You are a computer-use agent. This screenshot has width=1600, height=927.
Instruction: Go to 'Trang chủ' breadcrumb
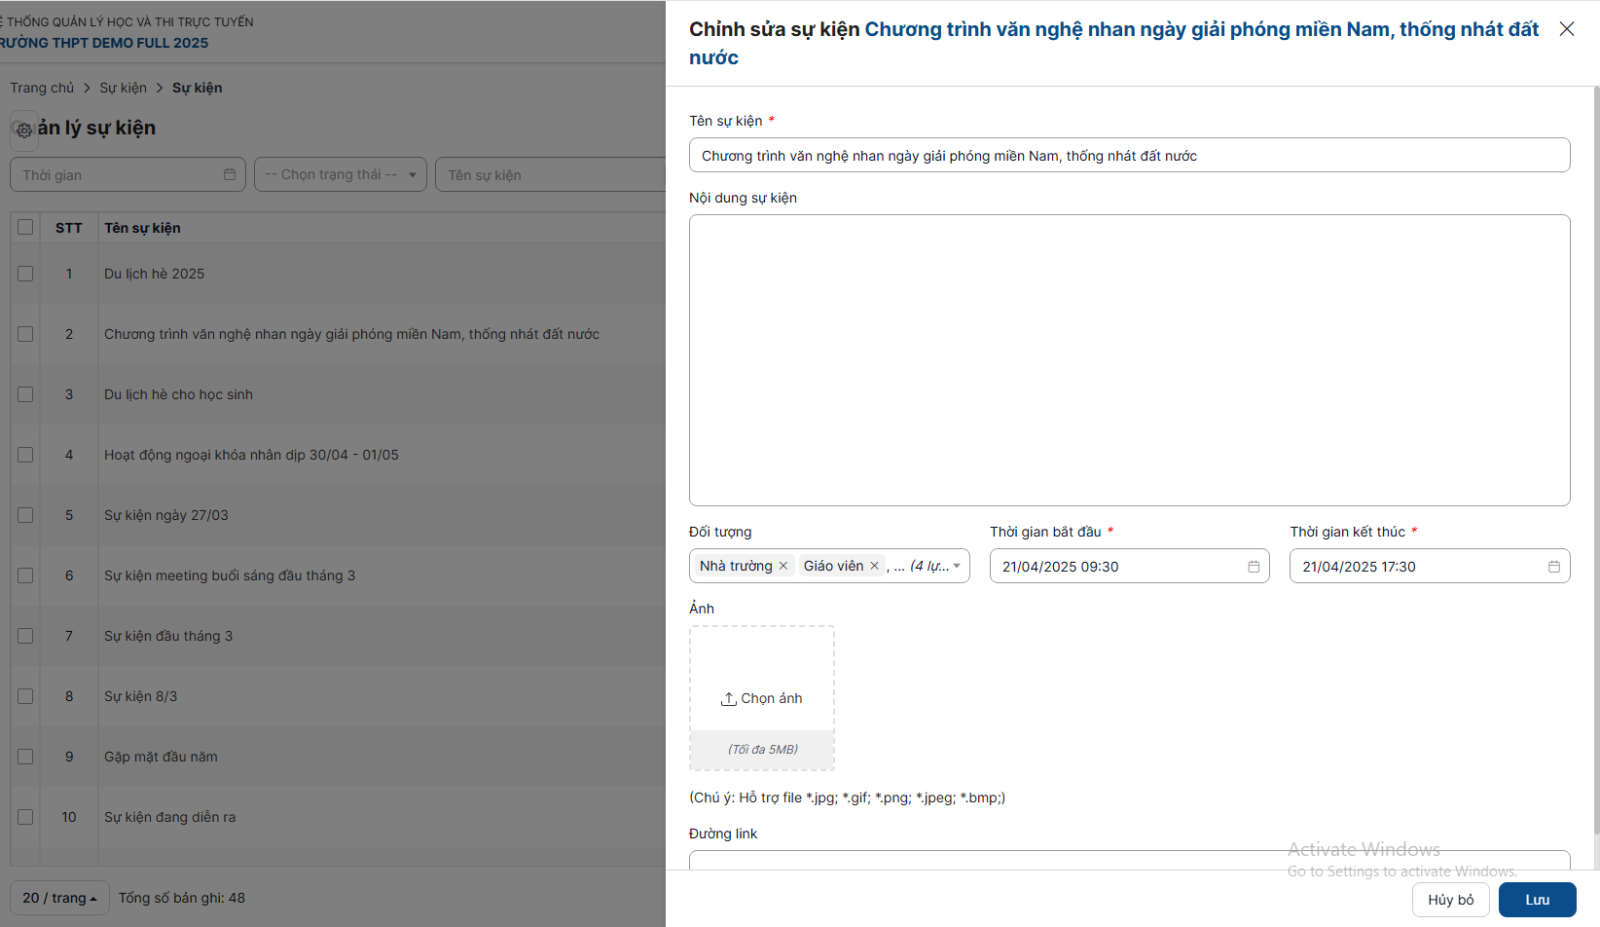[x=42, y=88]
